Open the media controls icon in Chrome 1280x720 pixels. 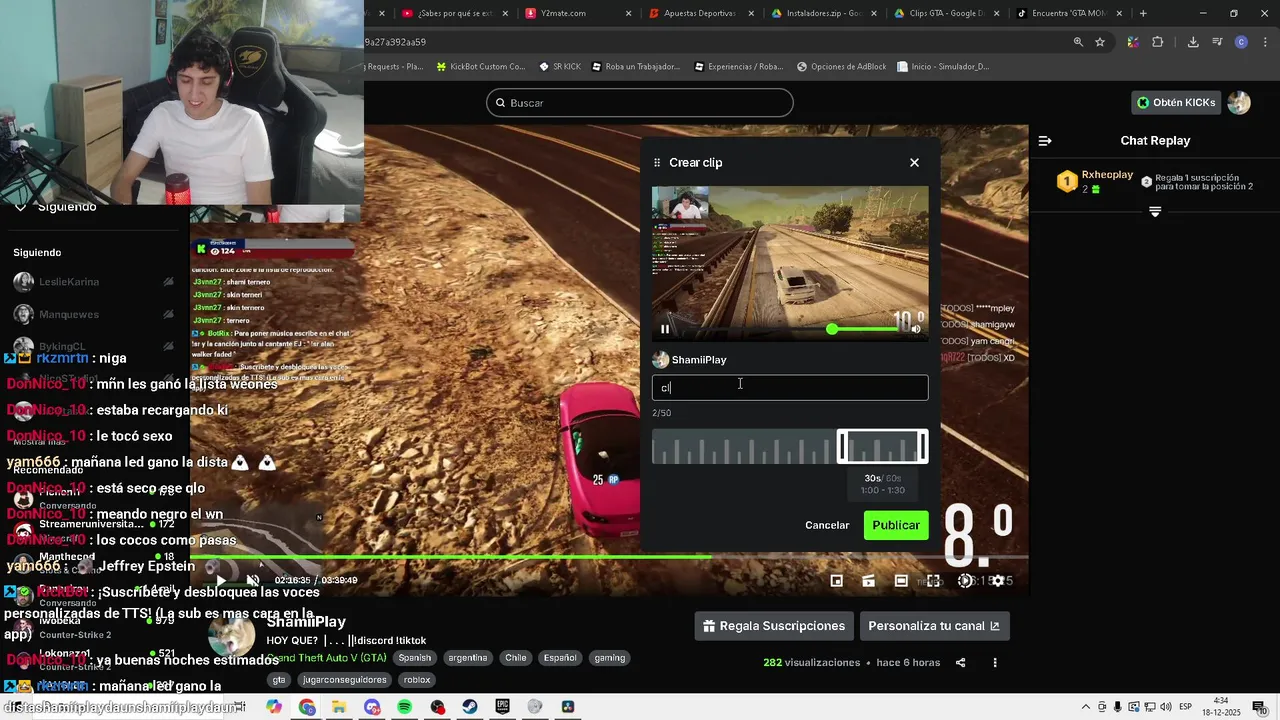coord(1217,42)
